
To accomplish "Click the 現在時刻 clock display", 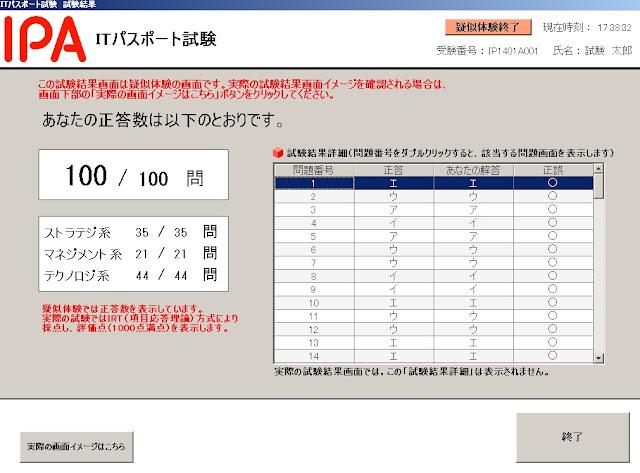I will coord(587,27).
